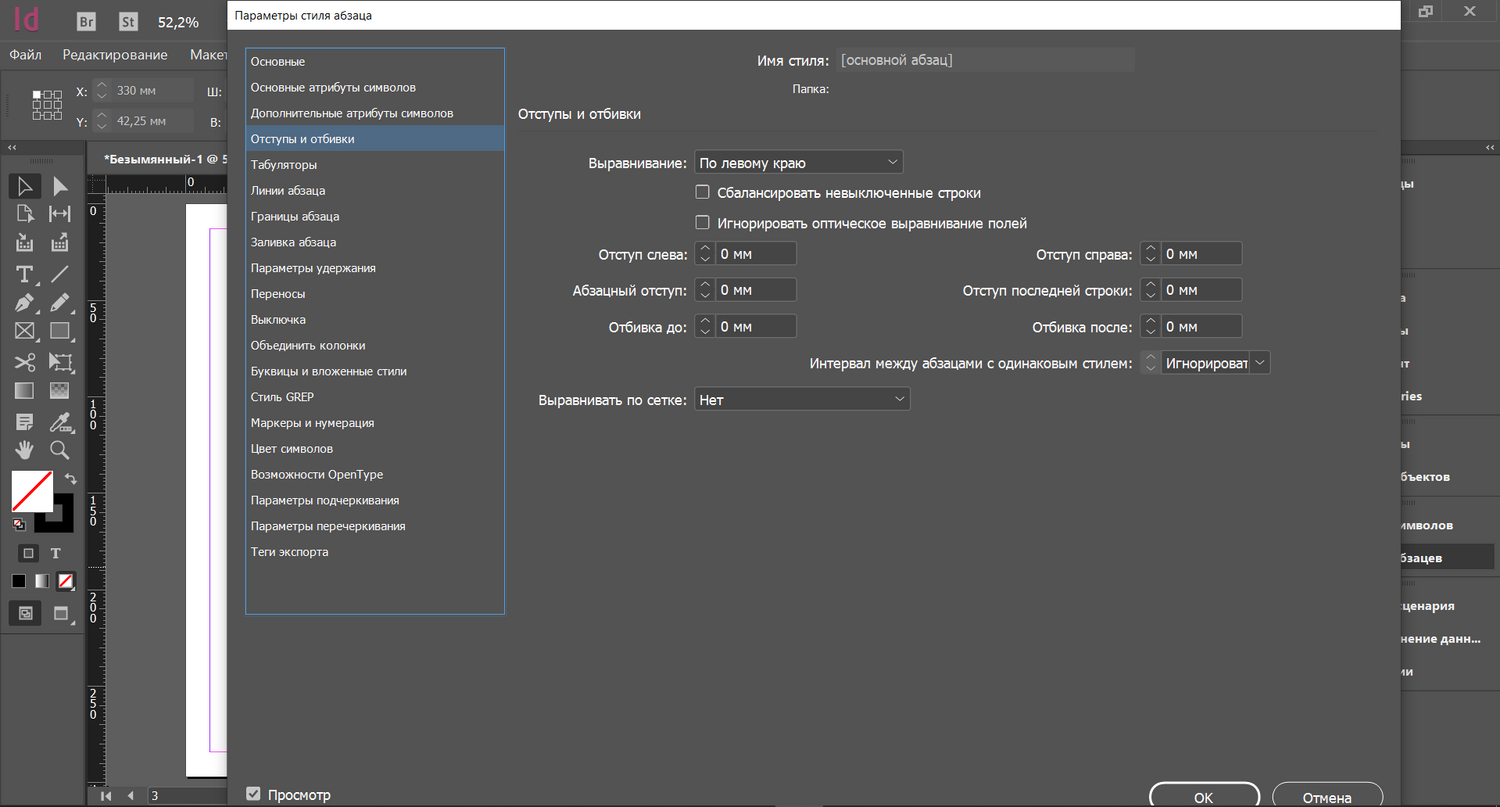Open the Выравнивание alignment dropdown
This screenshot has width=1500, height=807.
click(798, 162)
